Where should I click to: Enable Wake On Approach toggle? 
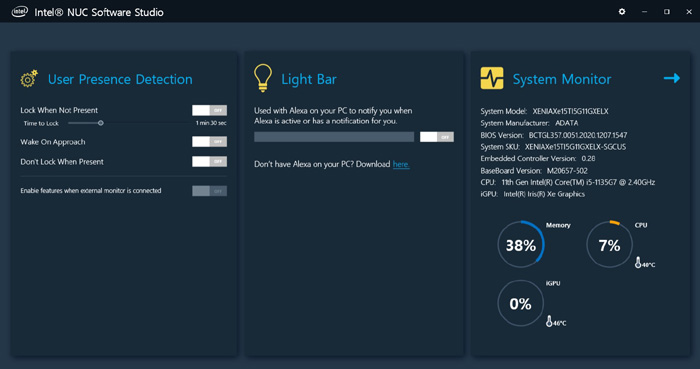point(209,141)
